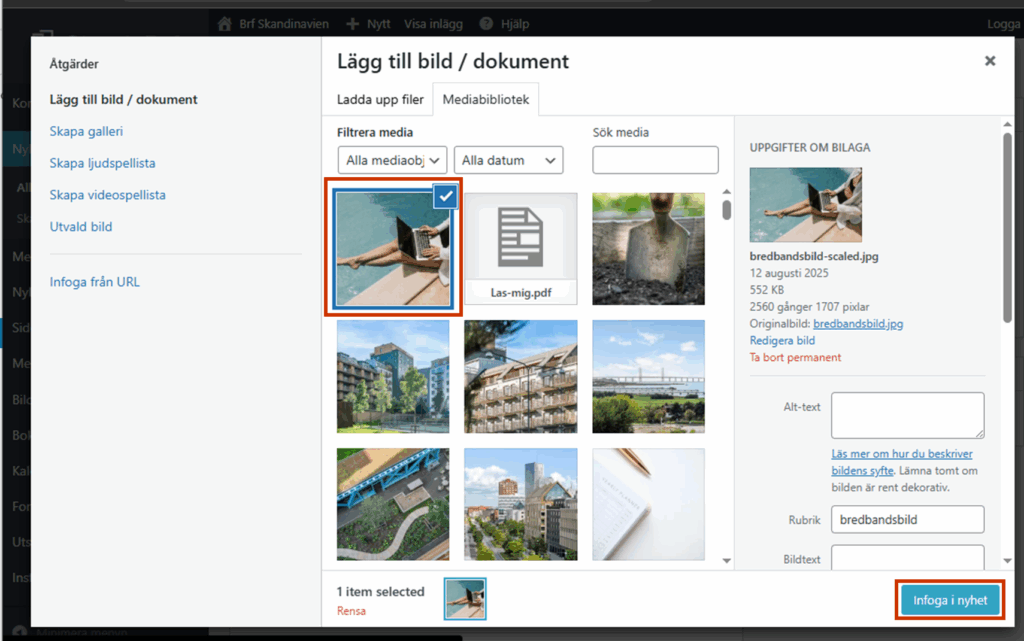Uncheck the selected laptop image checkmark
This screenshot has width=1024, height=641.
[x=446, y=196]
